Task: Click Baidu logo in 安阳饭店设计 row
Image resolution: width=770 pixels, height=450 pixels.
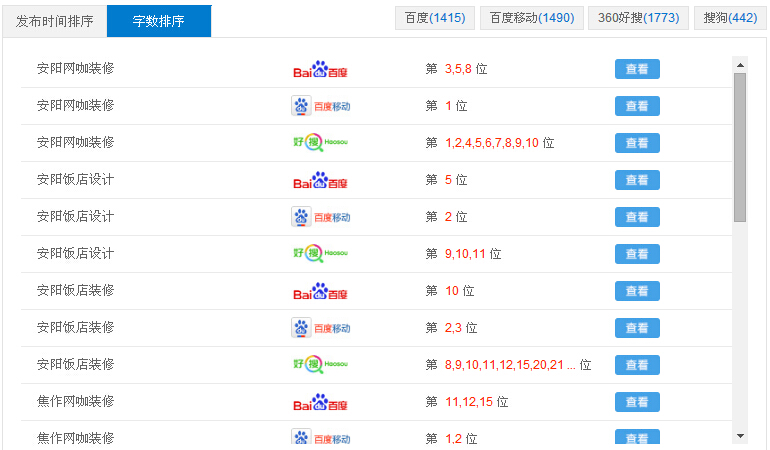Action: [320, 180]
